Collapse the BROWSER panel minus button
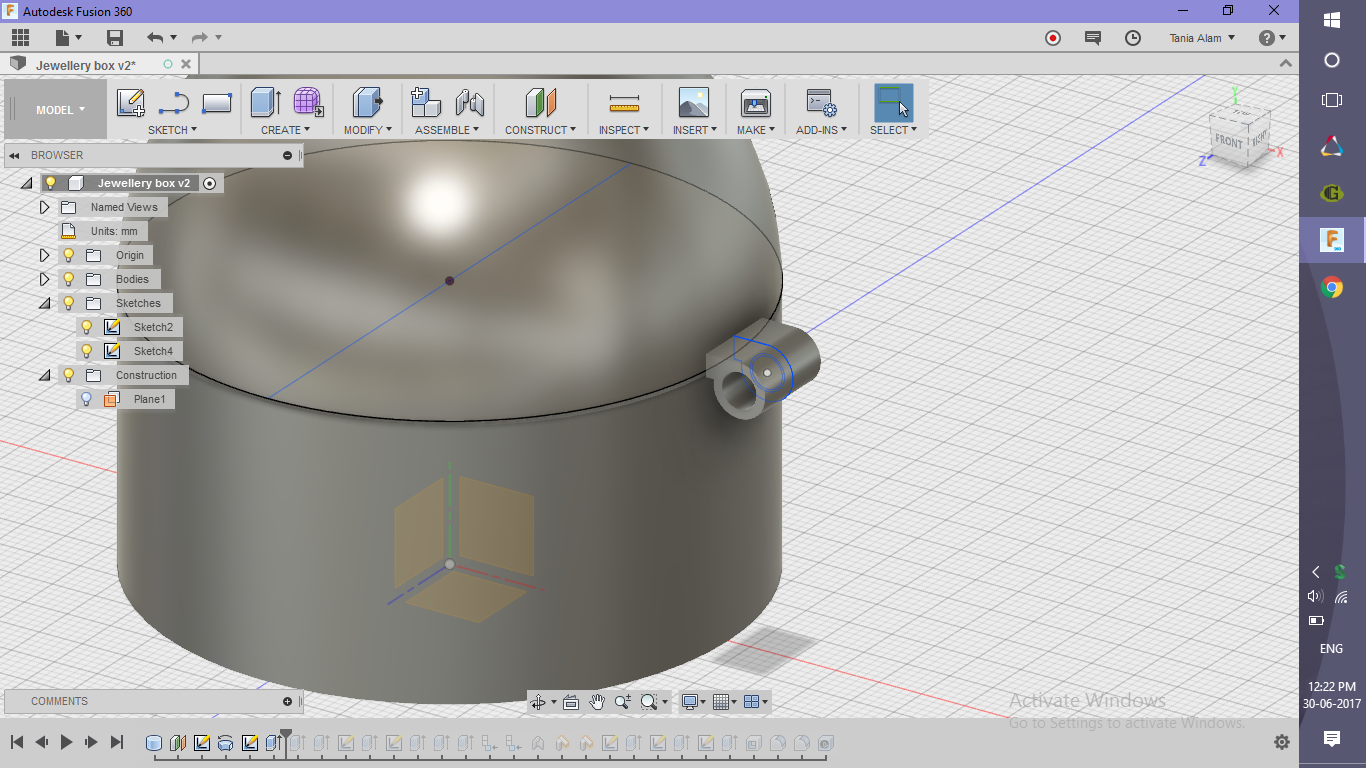 click(x=287, y=155)
